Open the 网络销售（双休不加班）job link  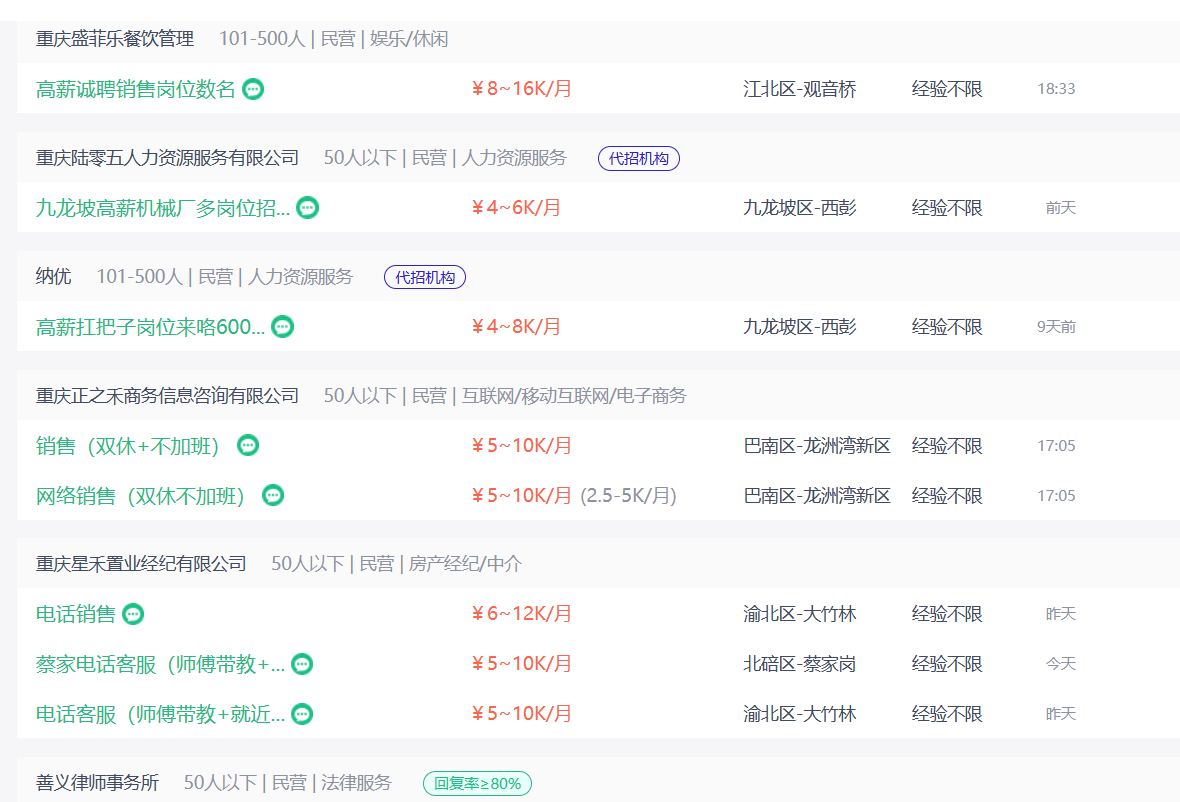click(x=141, y=495)
